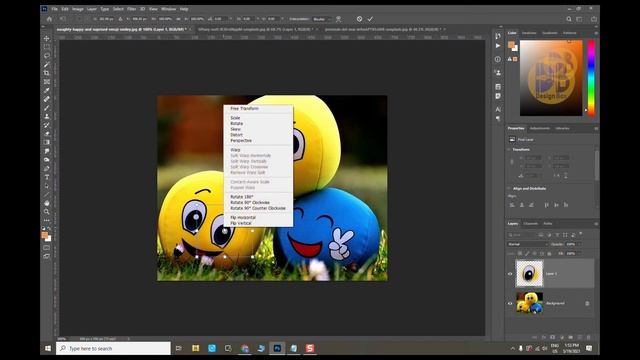
Task: Choose Warp in the context menu
Action: (235, 150)
